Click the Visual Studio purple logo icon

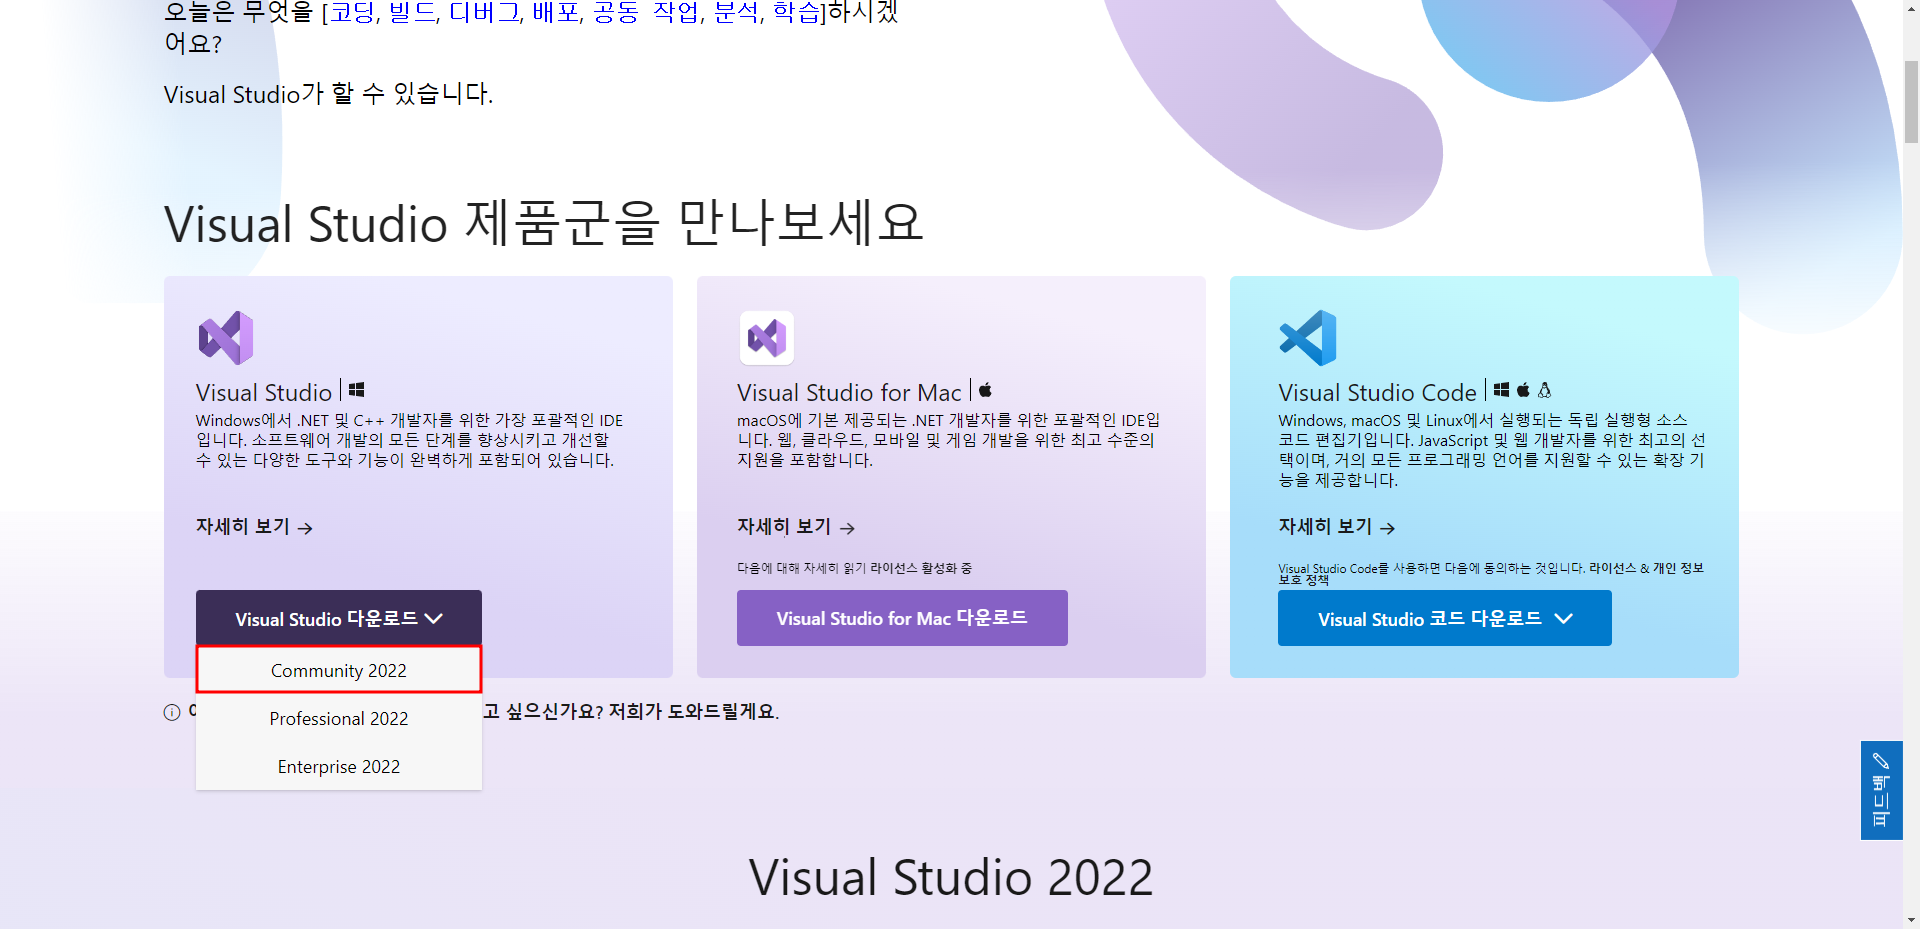point(226,338)
